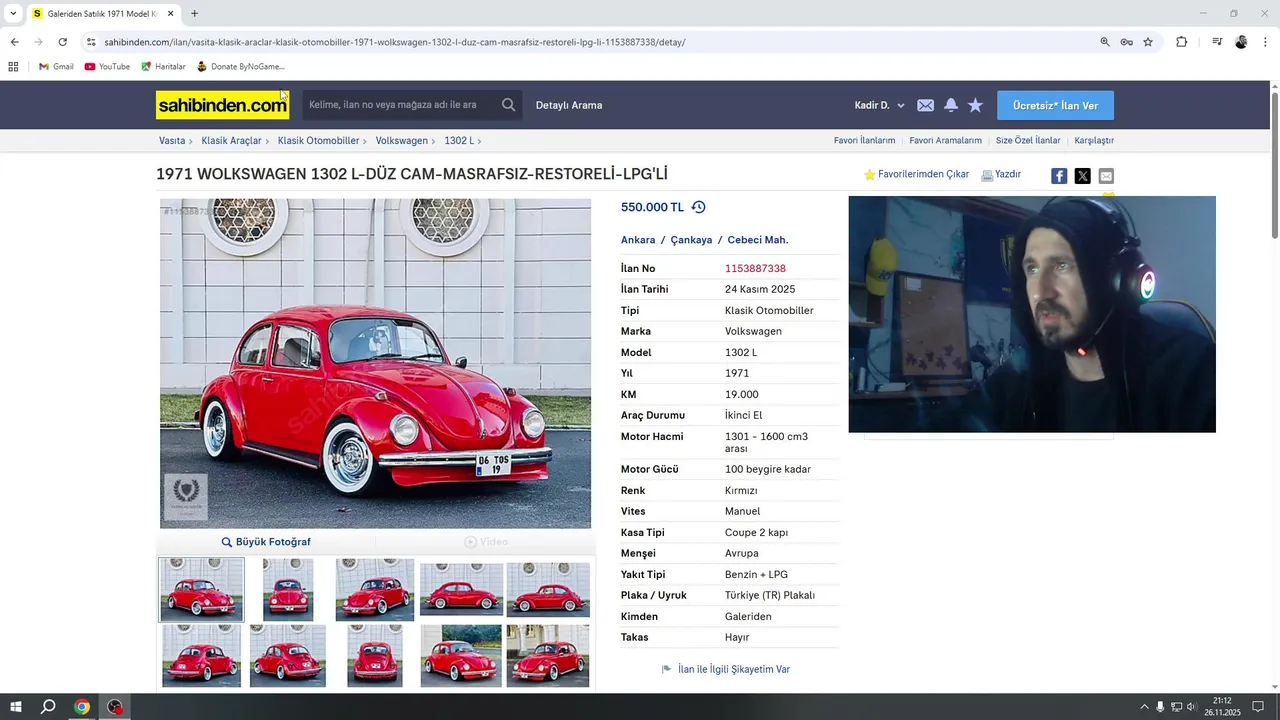Screen dimensions: 1280x720
Task: Open the media control icon in Chrome toolbar
Action: 1217,42
